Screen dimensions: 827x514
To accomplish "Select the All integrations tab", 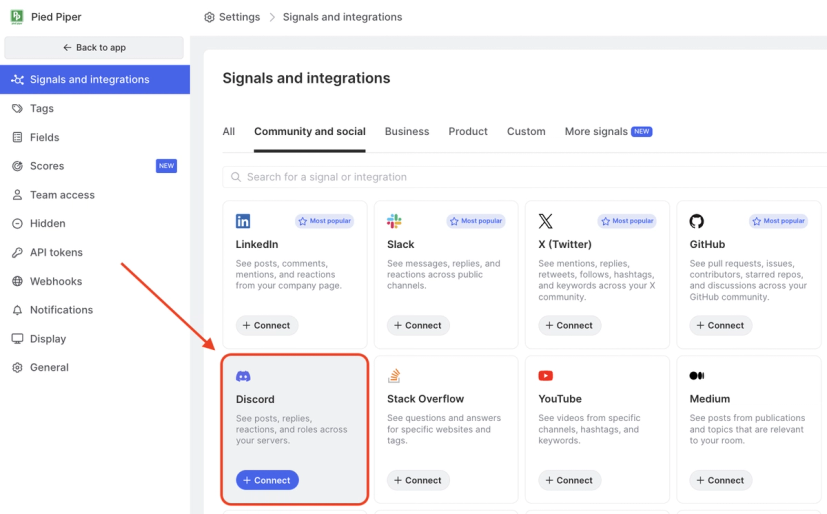I will [228, 131].
